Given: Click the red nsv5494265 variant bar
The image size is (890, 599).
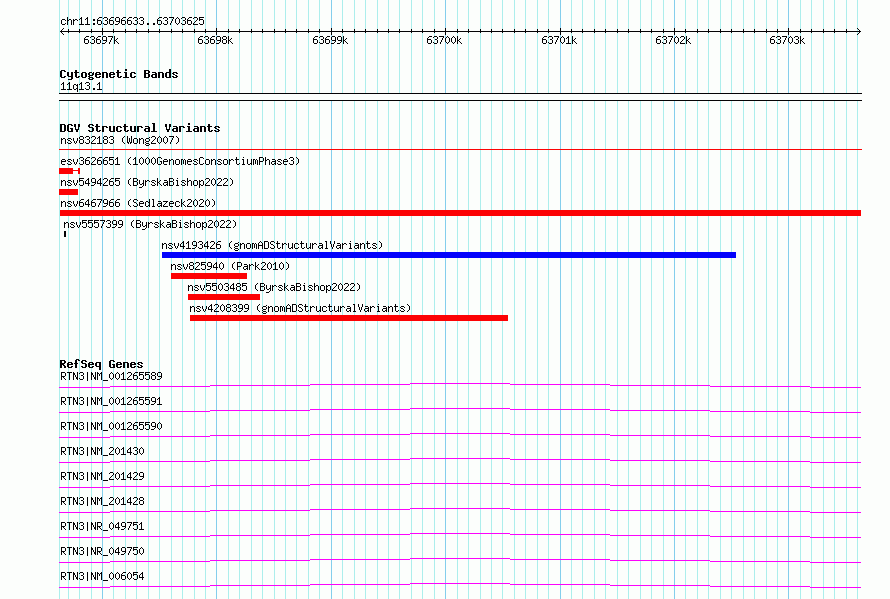Looking at the screenshot, I should (69, 192).
